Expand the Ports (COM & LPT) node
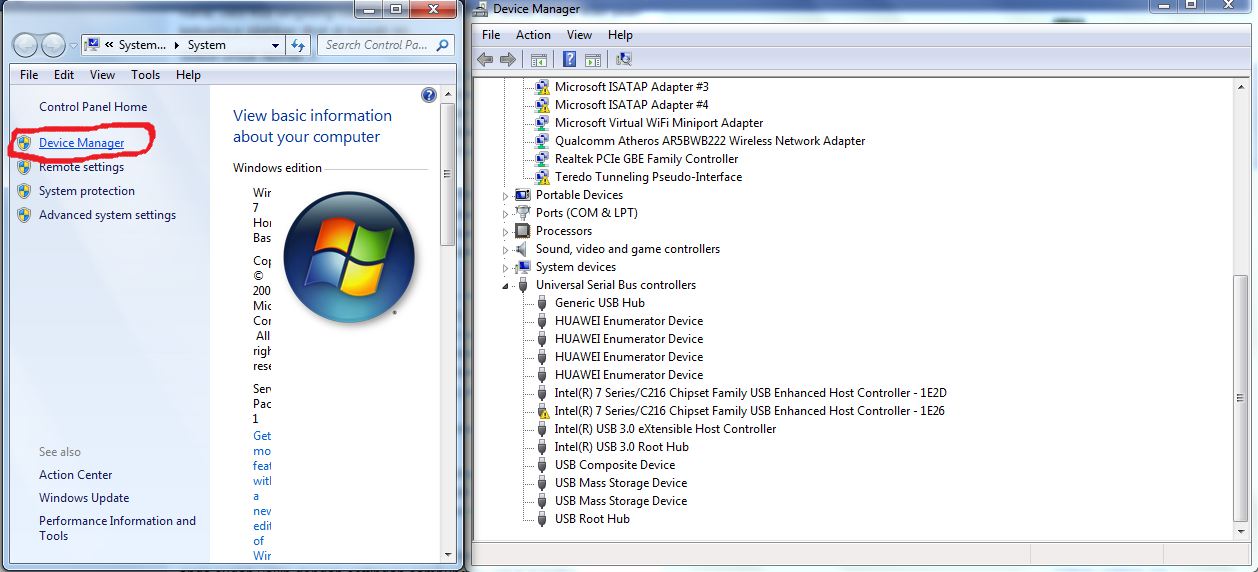The height and width of the screenshot is (572, 1258). 506,214
